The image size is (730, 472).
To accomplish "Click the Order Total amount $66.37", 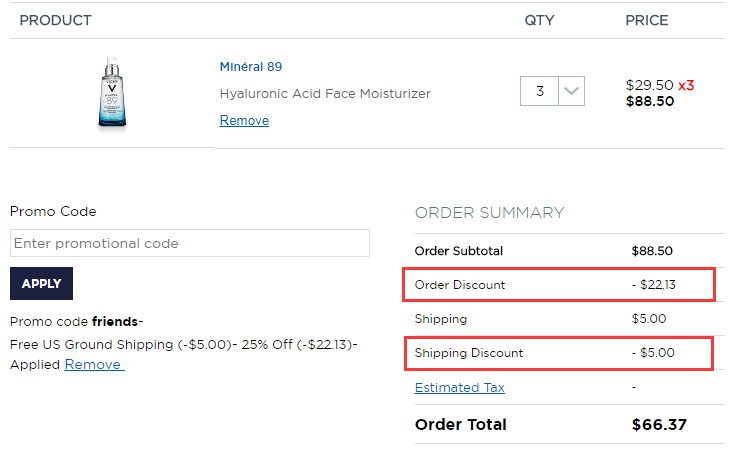I will (659, 424).
